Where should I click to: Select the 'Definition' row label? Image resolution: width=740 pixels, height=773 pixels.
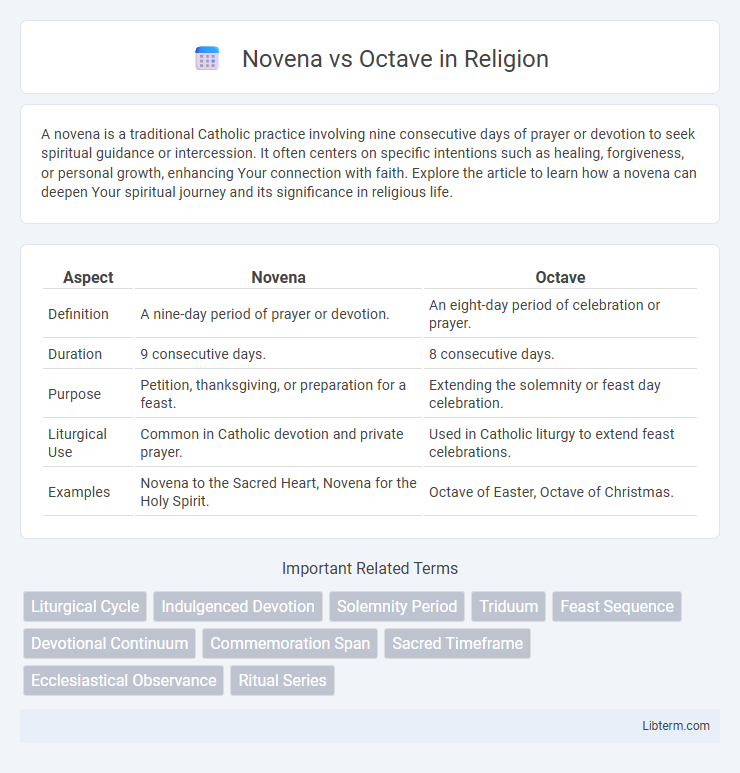78,314
